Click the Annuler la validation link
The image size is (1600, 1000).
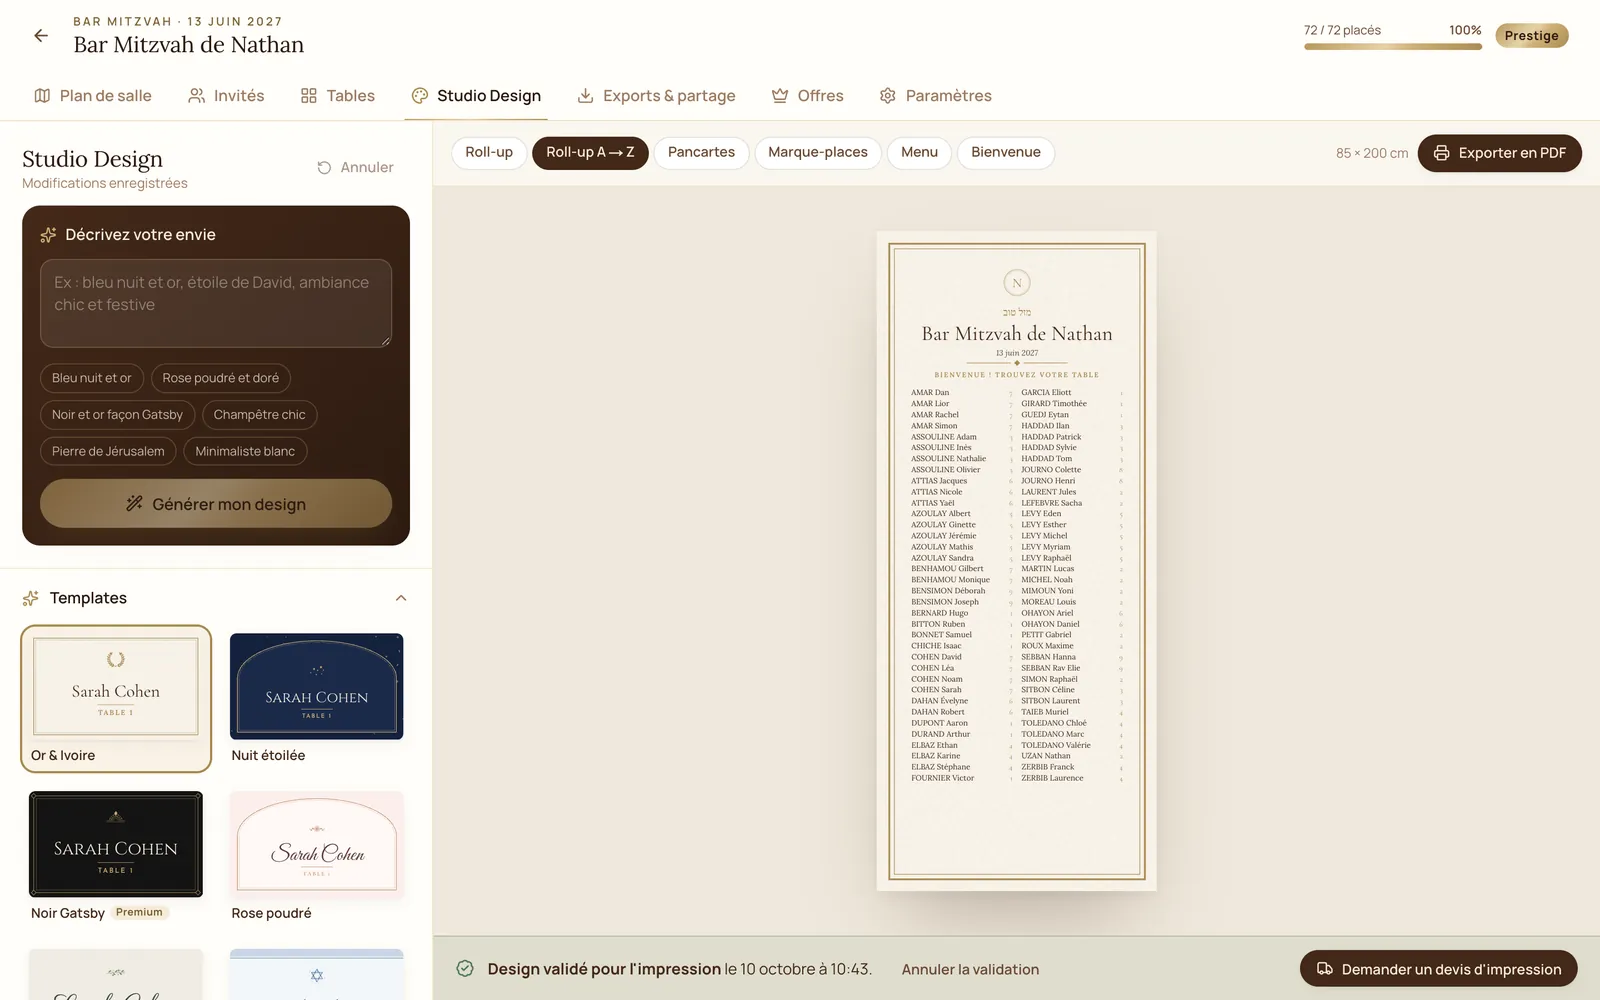pos(970,970)
